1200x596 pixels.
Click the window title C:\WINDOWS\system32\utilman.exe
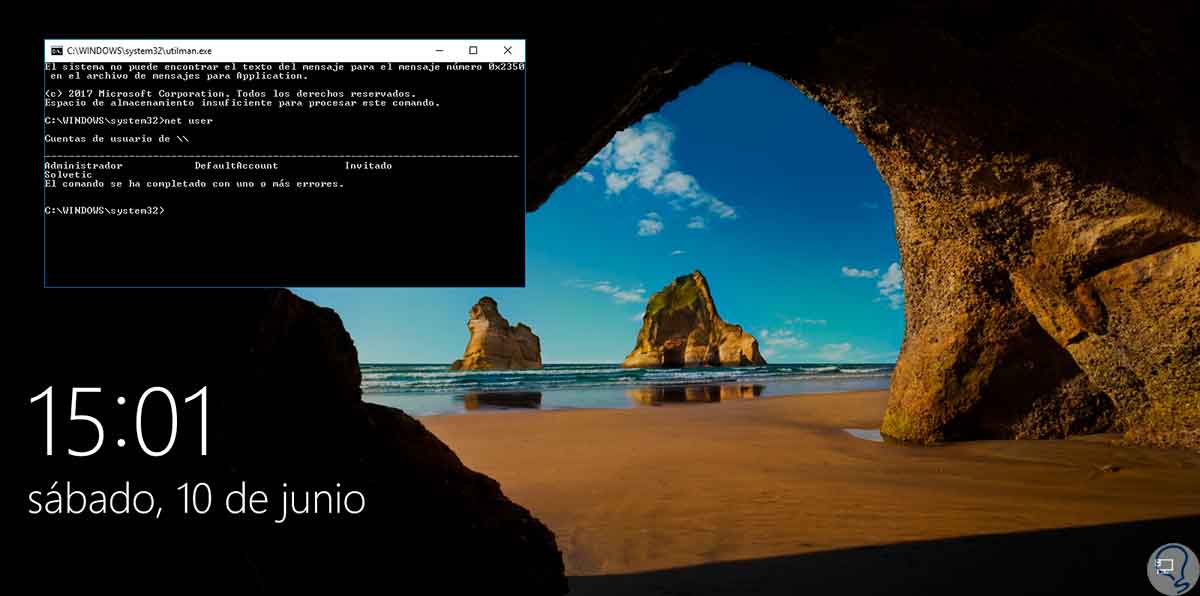[x=139, y=50]
